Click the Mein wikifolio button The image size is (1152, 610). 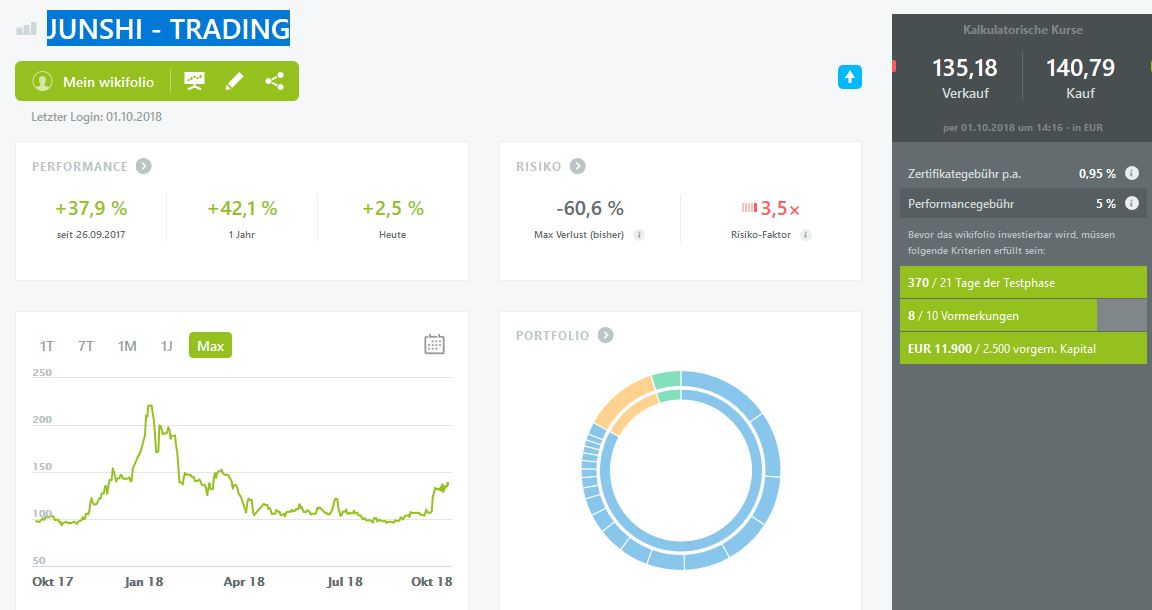tap(95, 82)
